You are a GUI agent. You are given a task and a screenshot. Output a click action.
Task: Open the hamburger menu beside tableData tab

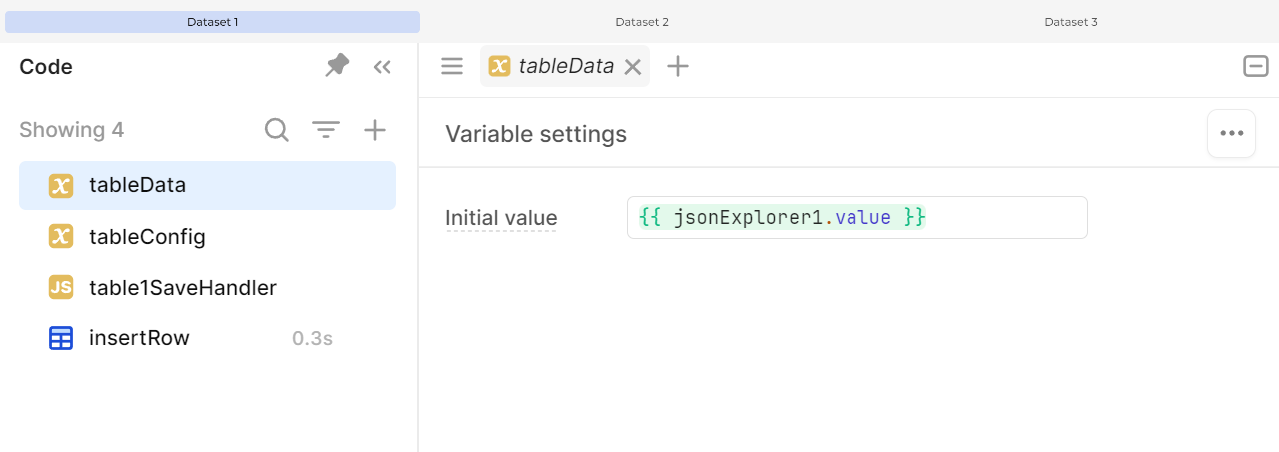pyautogui.click(x=452, y=66)
